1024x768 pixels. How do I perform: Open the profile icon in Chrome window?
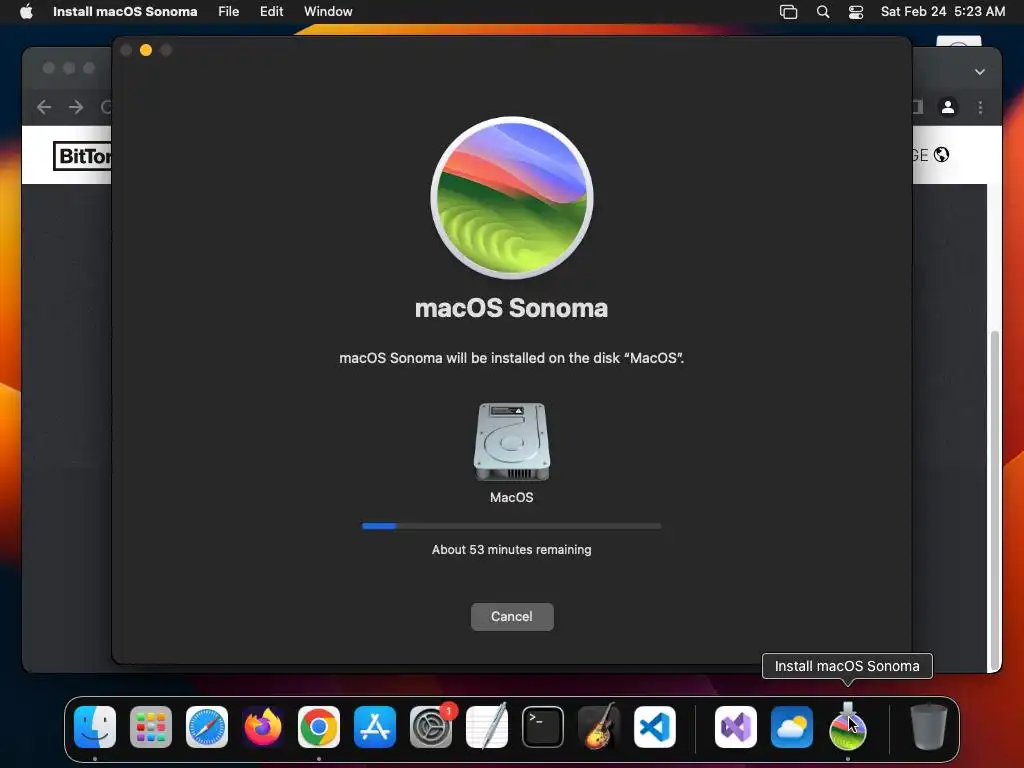click(x=948, y=107)
